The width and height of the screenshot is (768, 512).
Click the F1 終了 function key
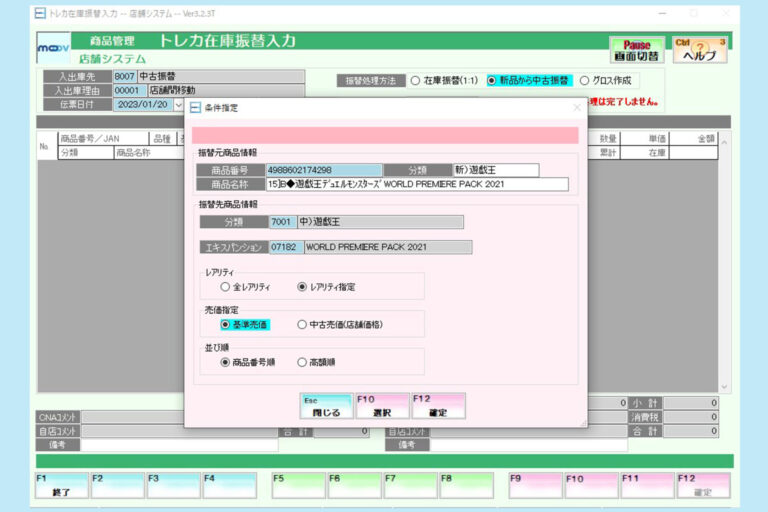click(62, 485)
